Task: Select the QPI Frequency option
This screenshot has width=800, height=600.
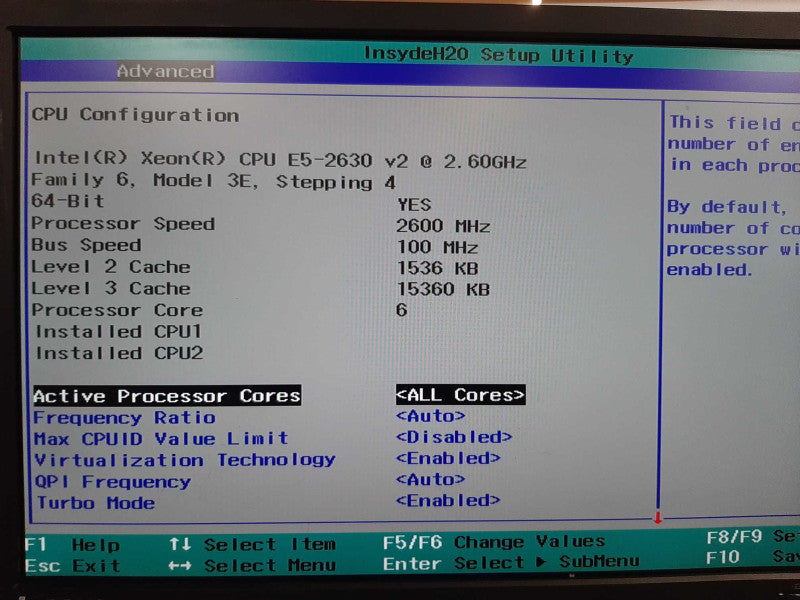Action: [113, 482]
